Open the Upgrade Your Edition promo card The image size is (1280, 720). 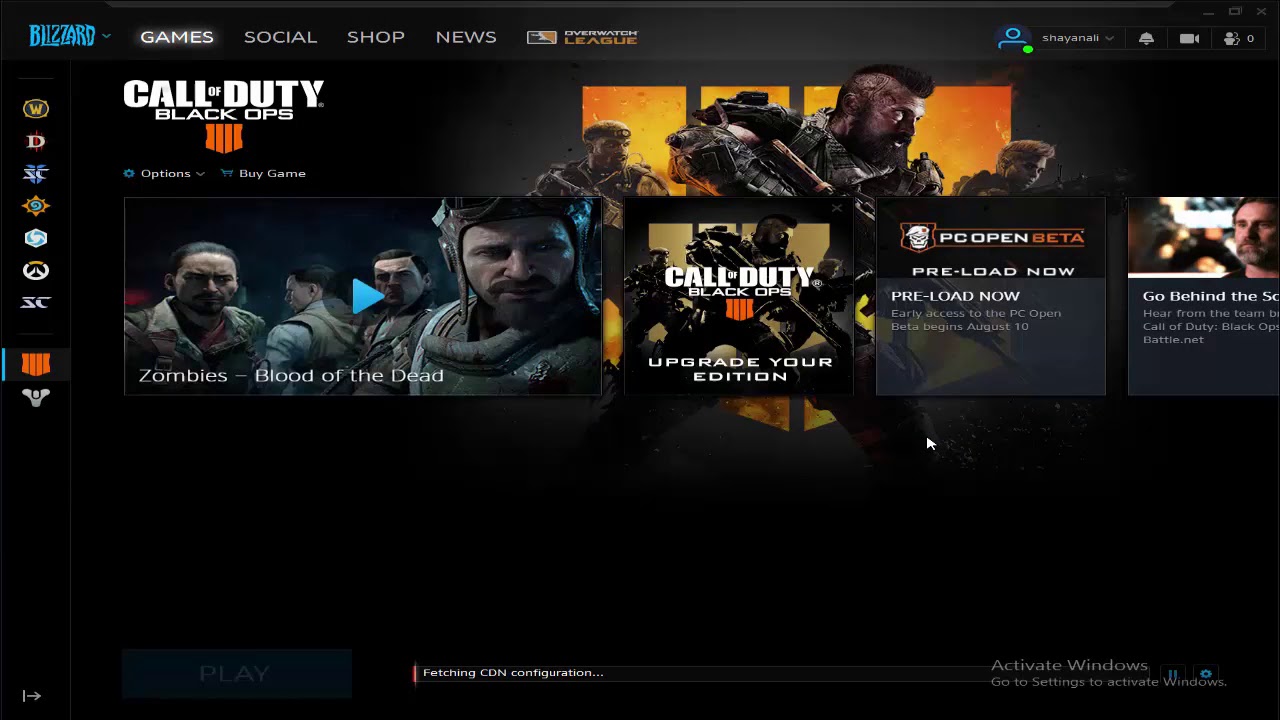[x=739, y=296]
